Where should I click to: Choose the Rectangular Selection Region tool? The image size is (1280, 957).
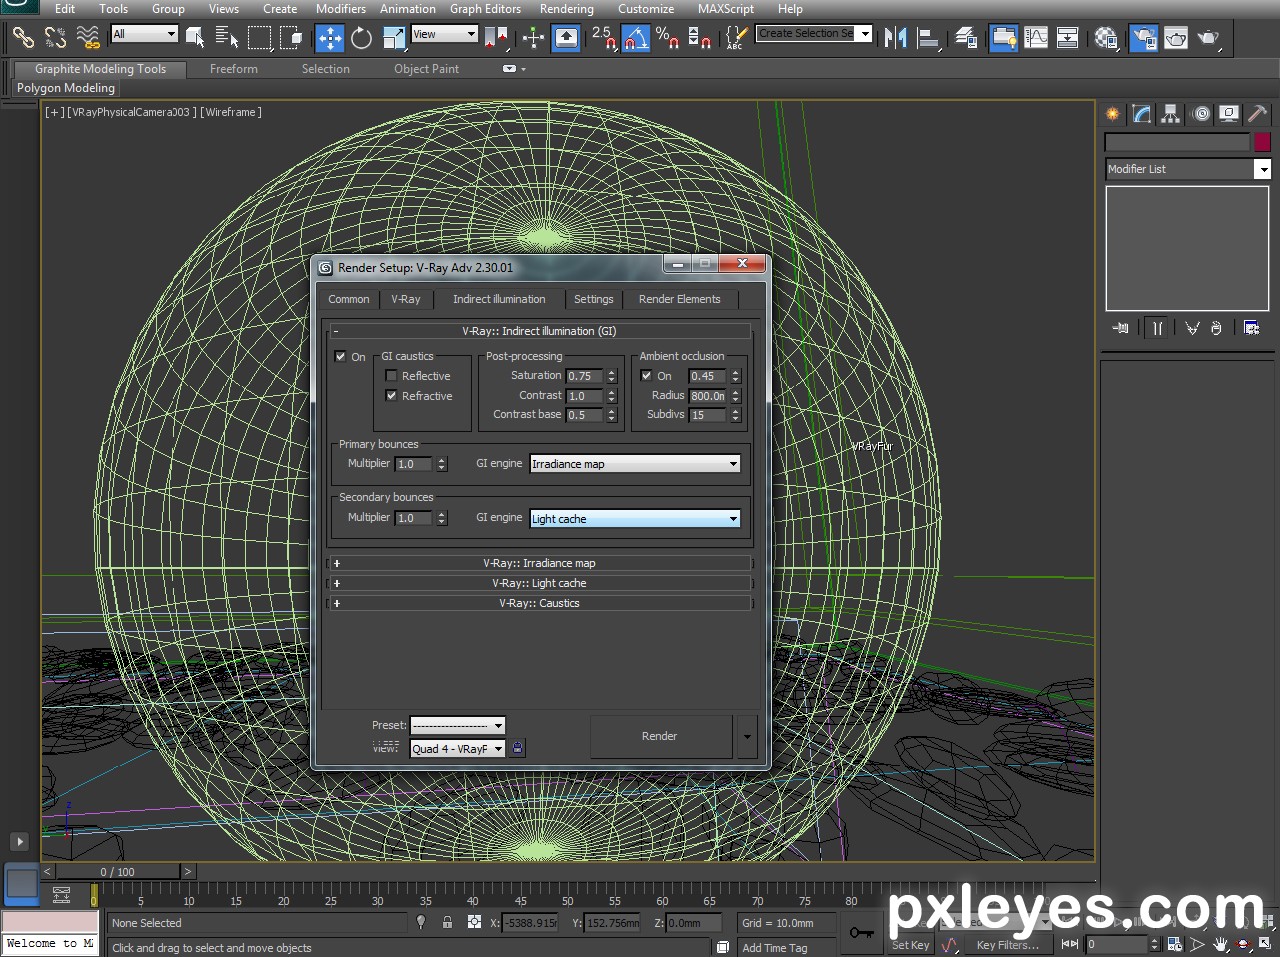(x=259, y=38)
